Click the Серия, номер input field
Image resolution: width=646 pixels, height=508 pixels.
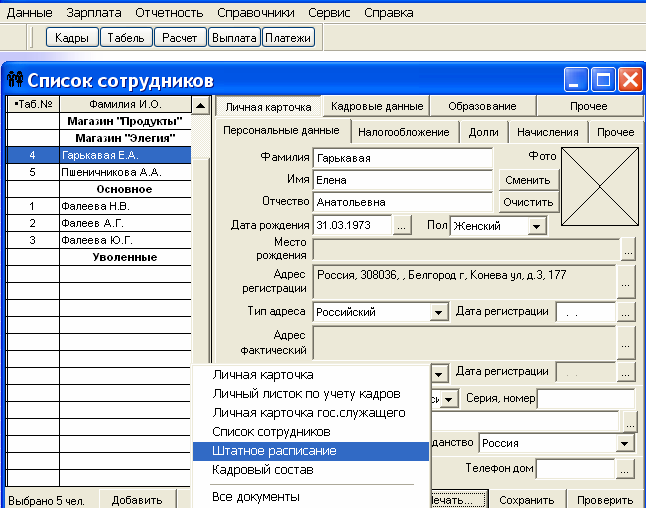[x=585, y=398]
